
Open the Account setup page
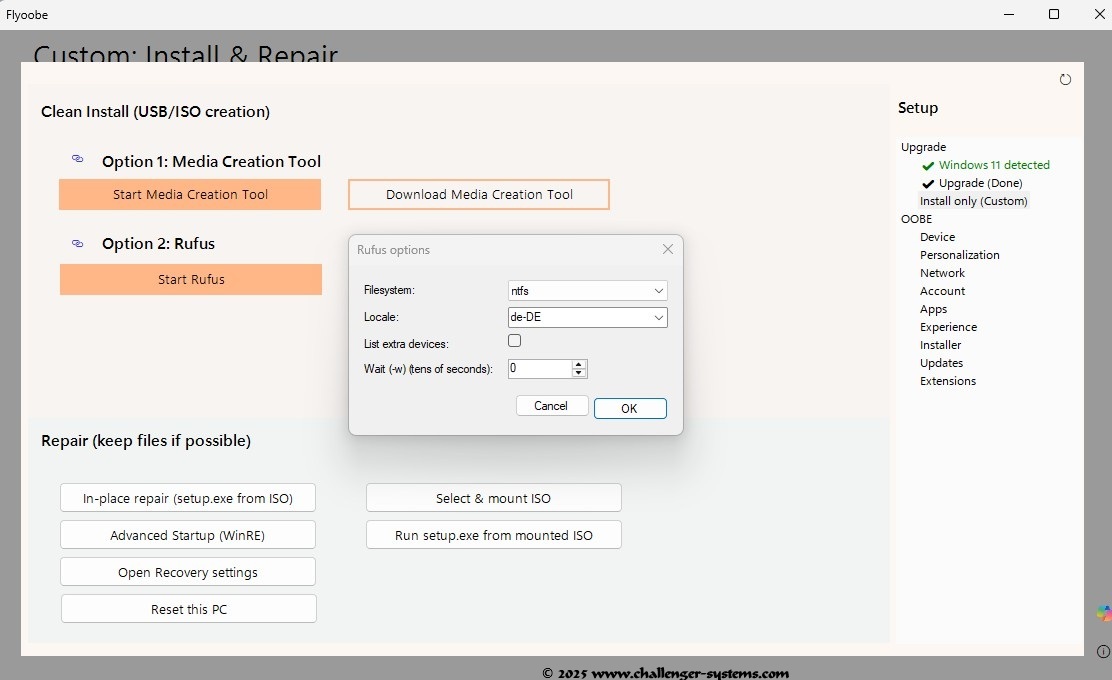[942, 291]
